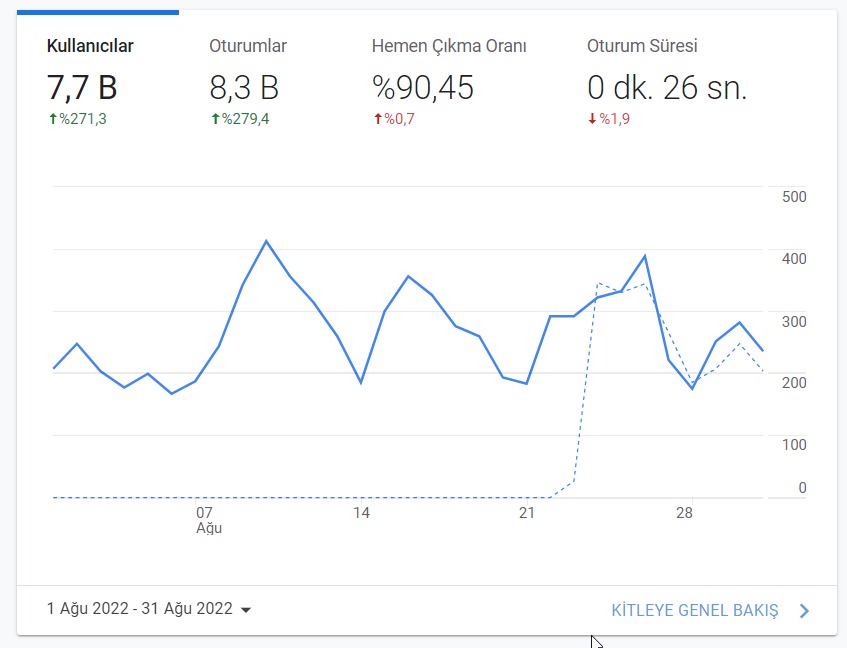
Task: Open the date range dropdown arrow
Action: click(x=246, y=610)
